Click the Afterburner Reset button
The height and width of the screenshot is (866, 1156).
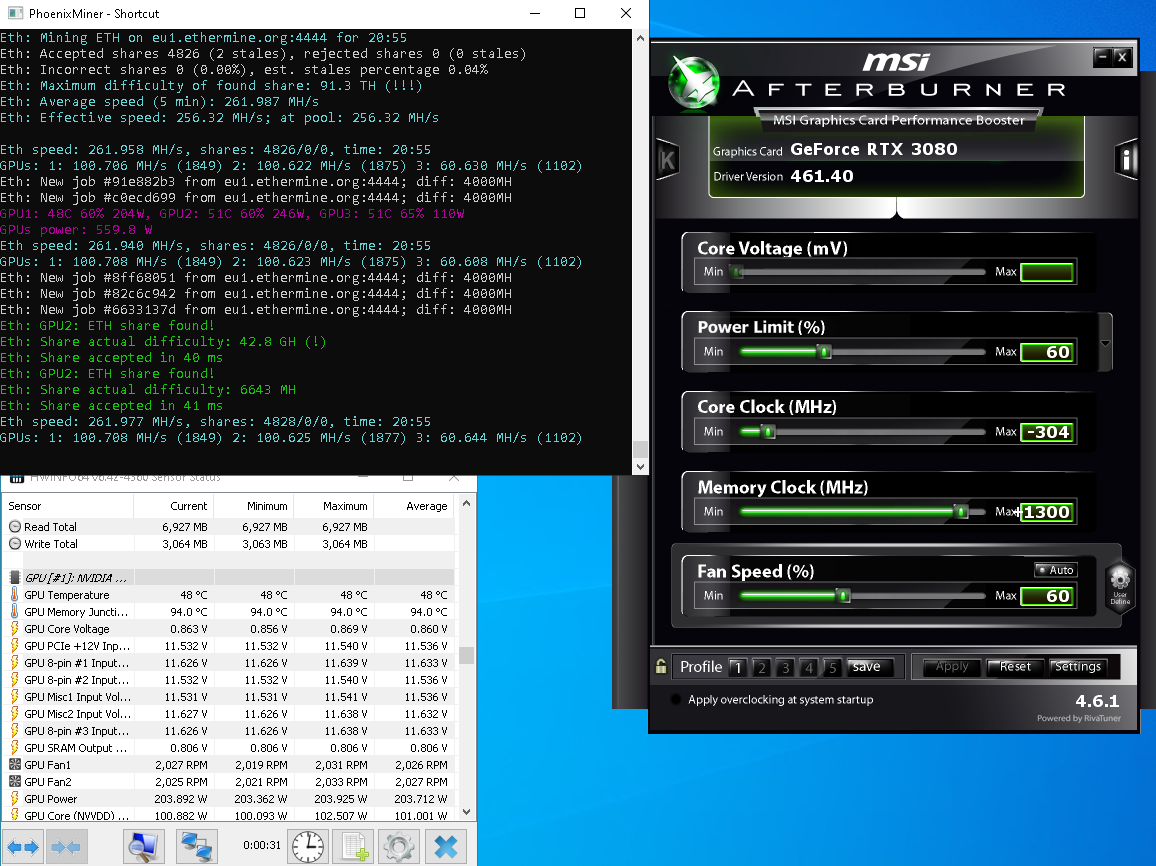(x=1014, y=667)
